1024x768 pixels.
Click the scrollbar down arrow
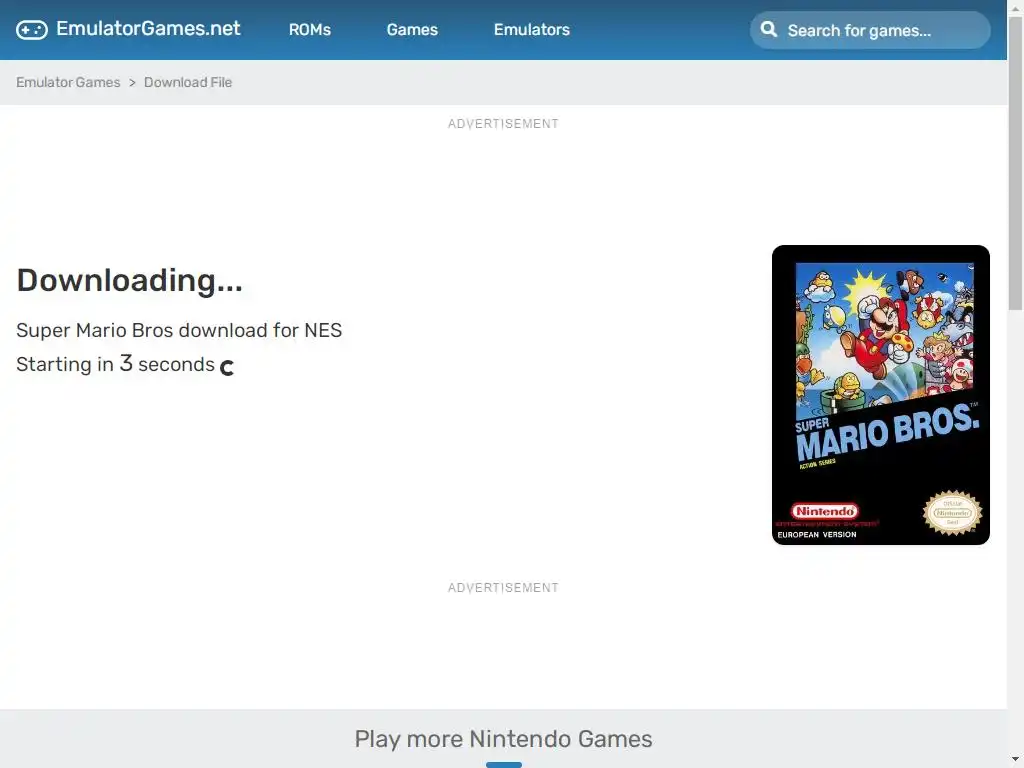(x=1016, y=760)
